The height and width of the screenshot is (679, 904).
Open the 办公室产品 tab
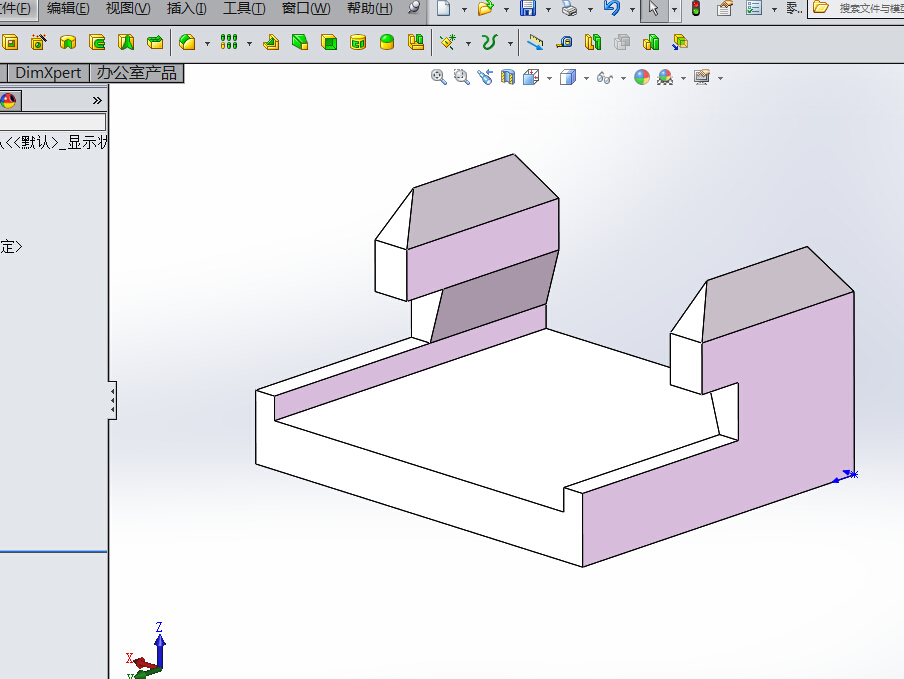point(137,72)
